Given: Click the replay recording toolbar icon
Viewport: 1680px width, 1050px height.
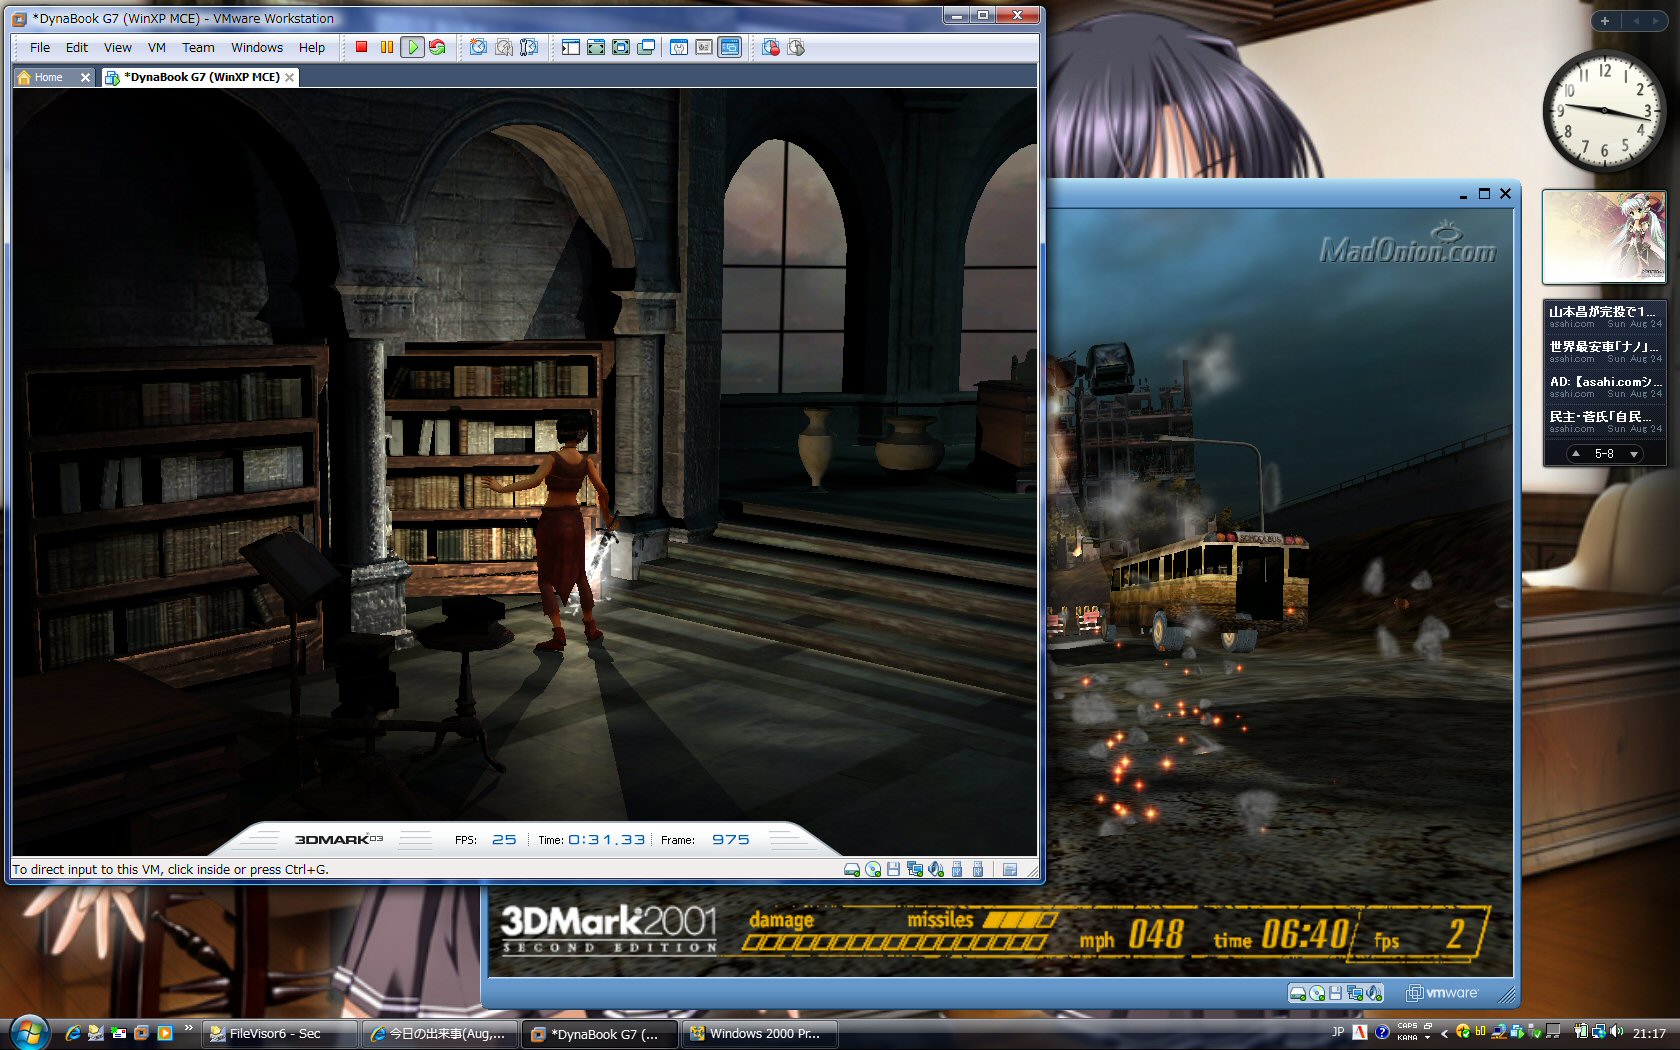Looking at the screenshot, I should coord(796,47).
